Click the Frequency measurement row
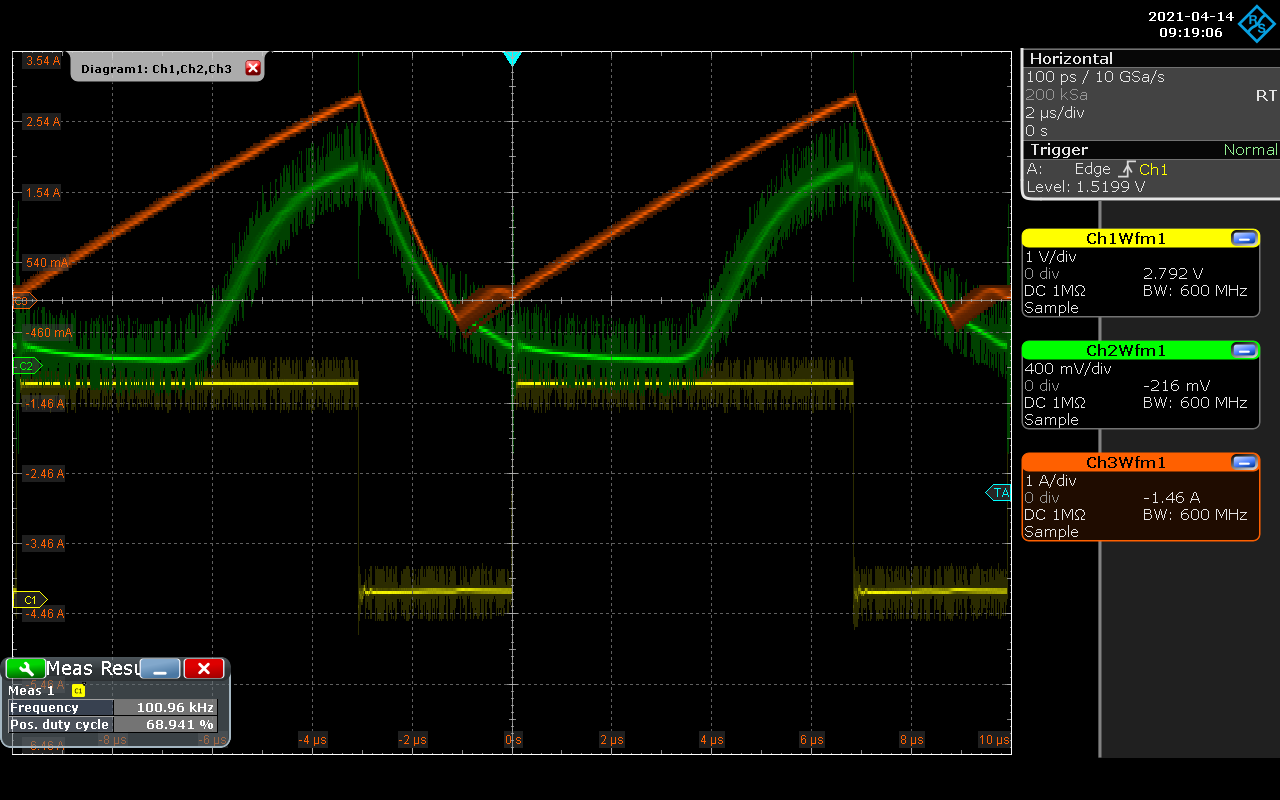The image size is (1280, 800). (112, 707)
